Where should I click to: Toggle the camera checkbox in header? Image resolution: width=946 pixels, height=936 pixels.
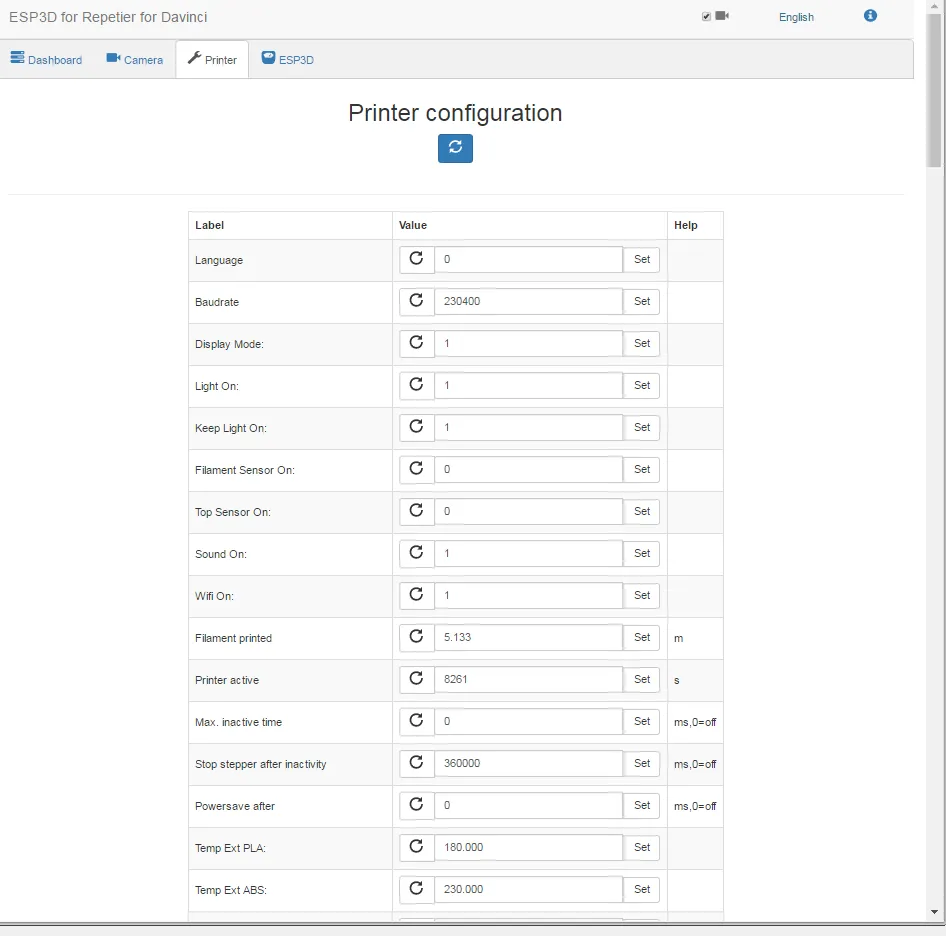707,17
